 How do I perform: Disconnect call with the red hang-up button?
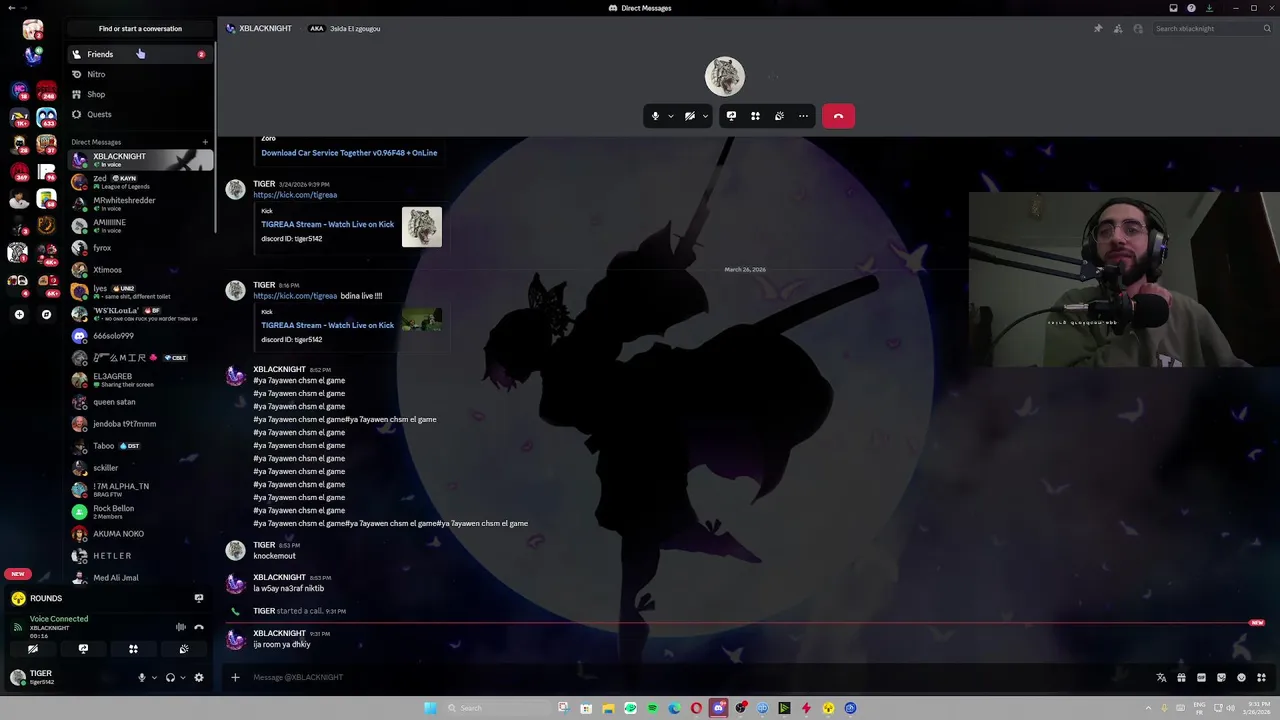838,116
